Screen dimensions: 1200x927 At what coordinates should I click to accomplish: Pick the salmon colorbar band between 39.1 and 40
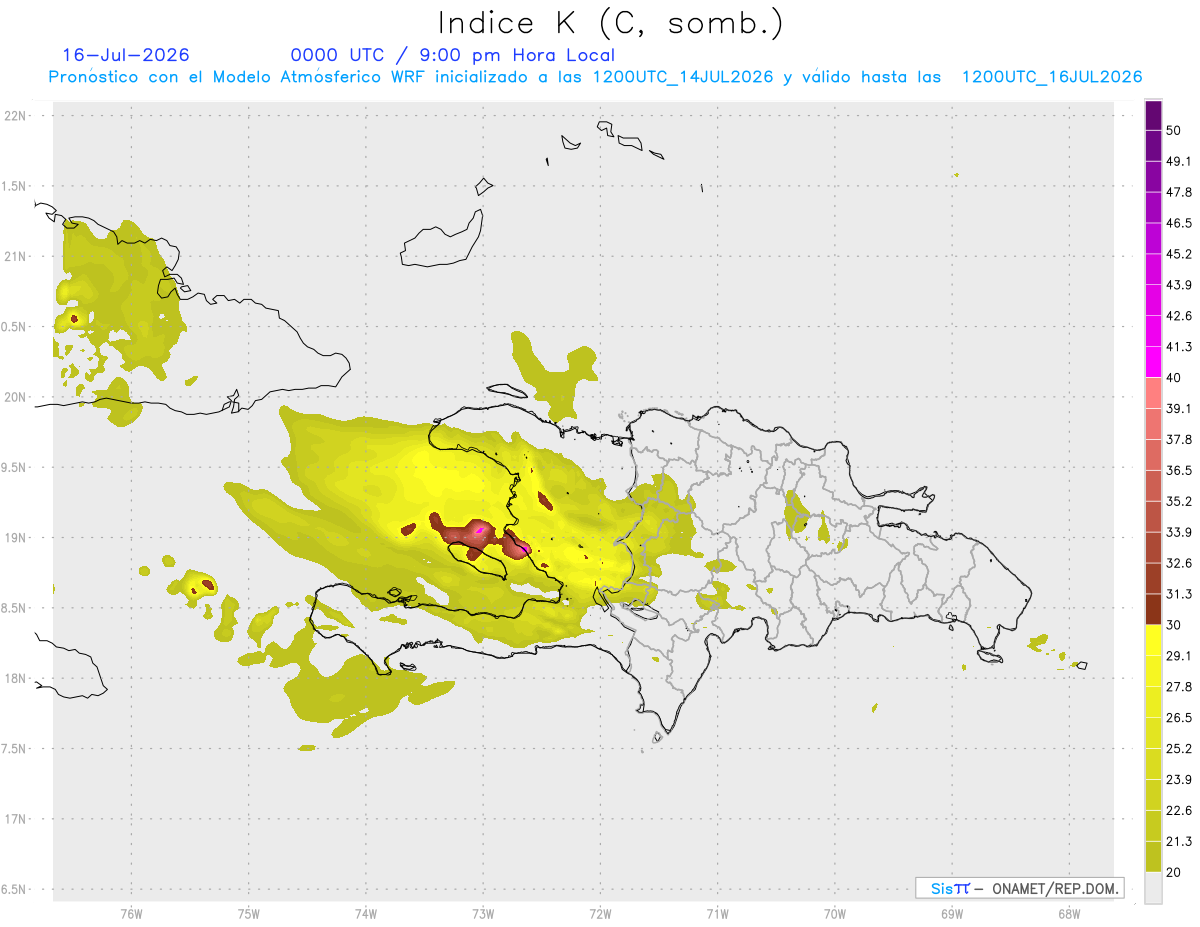(x=1153, y=393)
